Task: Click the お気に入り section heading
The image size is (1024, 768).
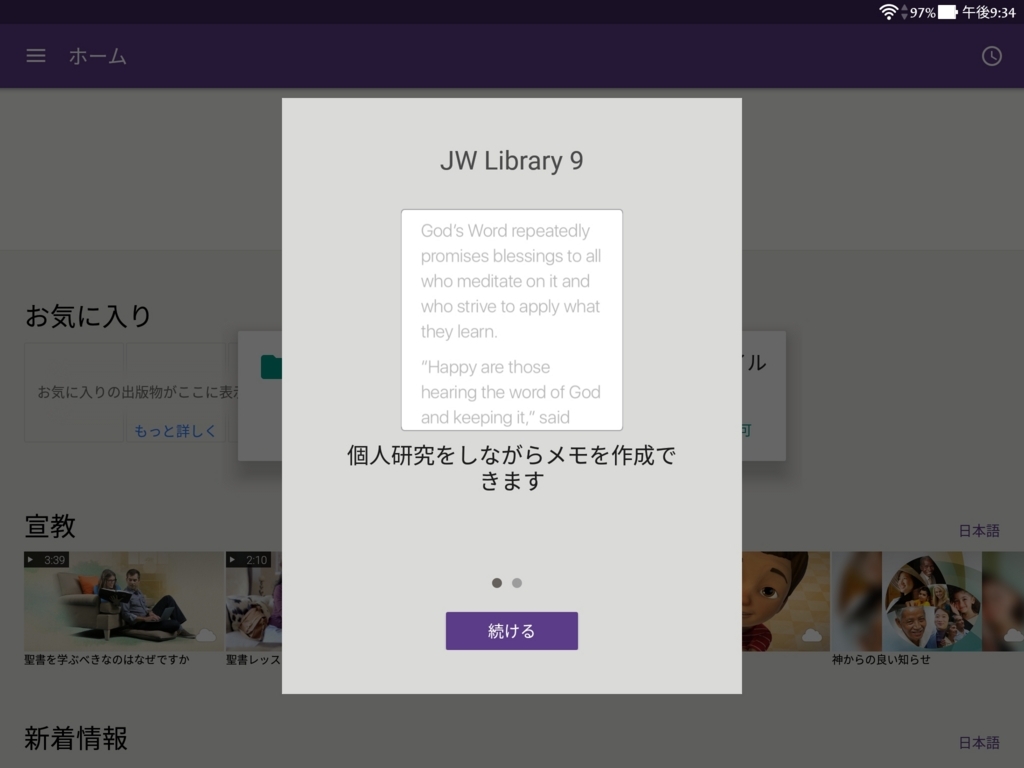Action: 88,316
